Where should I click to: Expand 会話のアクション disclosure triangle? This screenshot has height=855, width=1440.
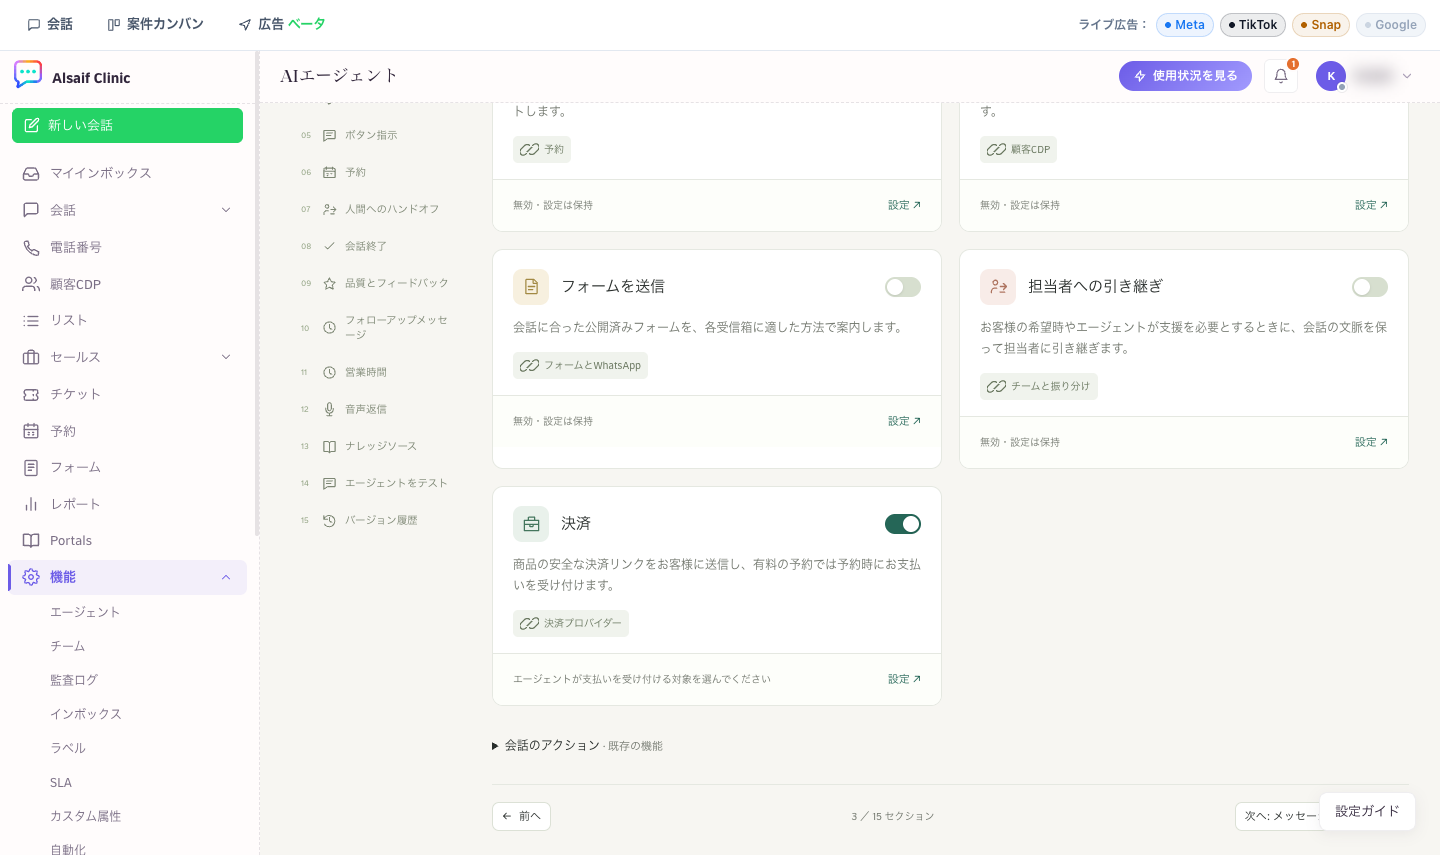(x=495, y=746)
